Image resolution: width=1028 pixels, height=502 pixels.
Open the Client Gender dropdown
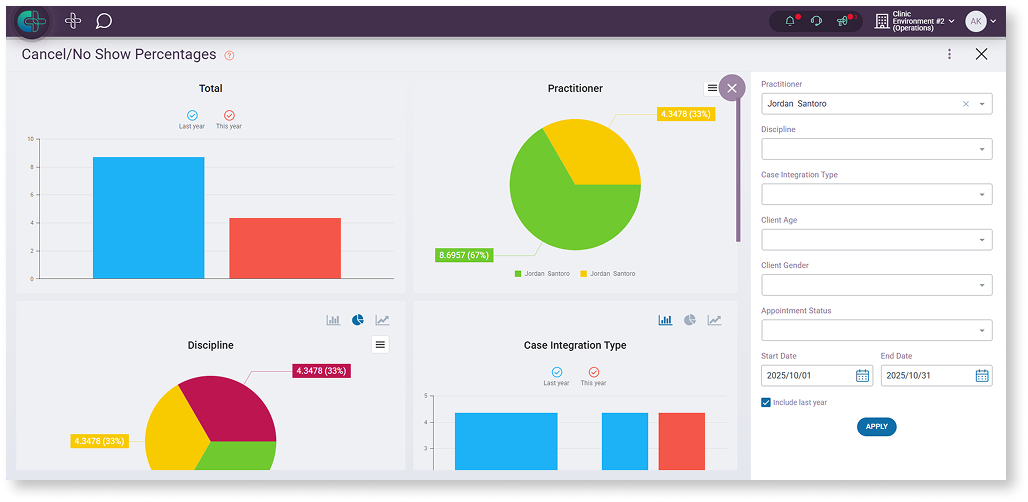coord(982,285)
